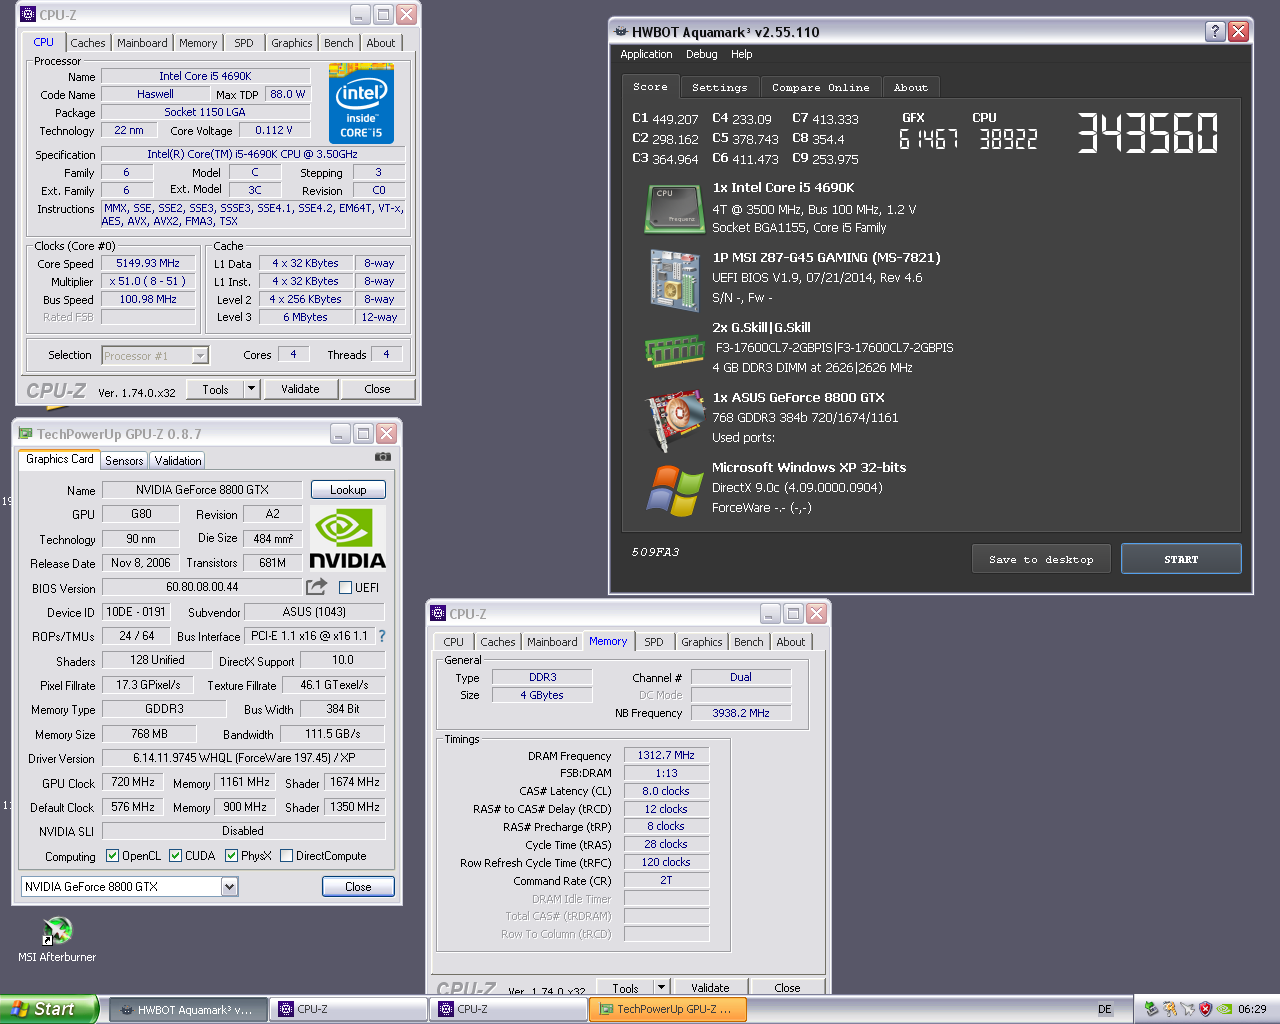This screenshot has height=1024, width=1280.
Task: Click the first system tray icon
Action: 1151,1009
